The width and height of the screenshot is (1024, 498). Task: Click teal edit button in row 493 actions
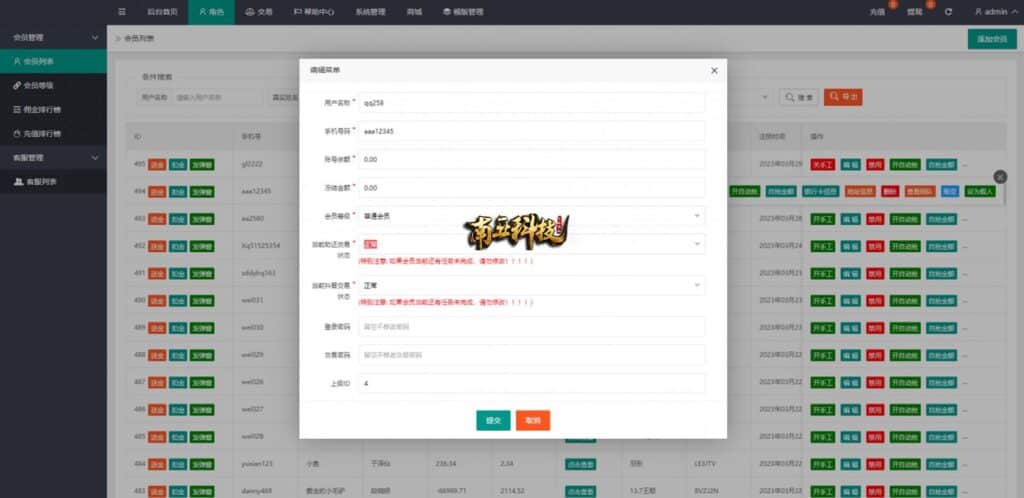tap(850, 219)
